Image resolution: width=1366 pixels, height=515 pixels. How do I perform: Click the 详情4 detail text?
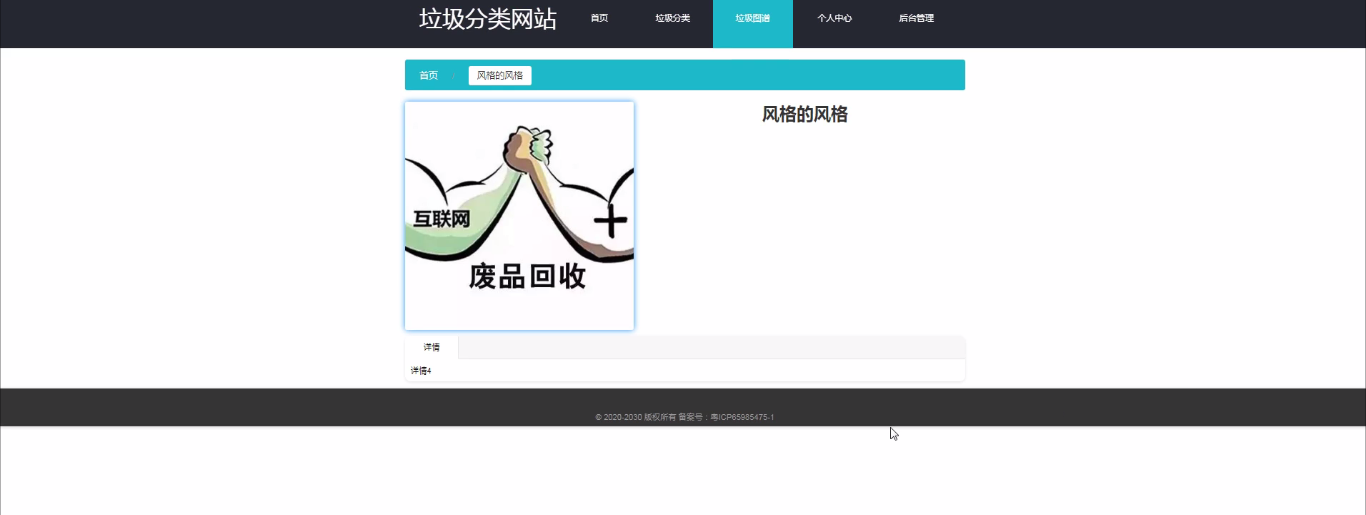pyautogui.click(x=421, y=371)
